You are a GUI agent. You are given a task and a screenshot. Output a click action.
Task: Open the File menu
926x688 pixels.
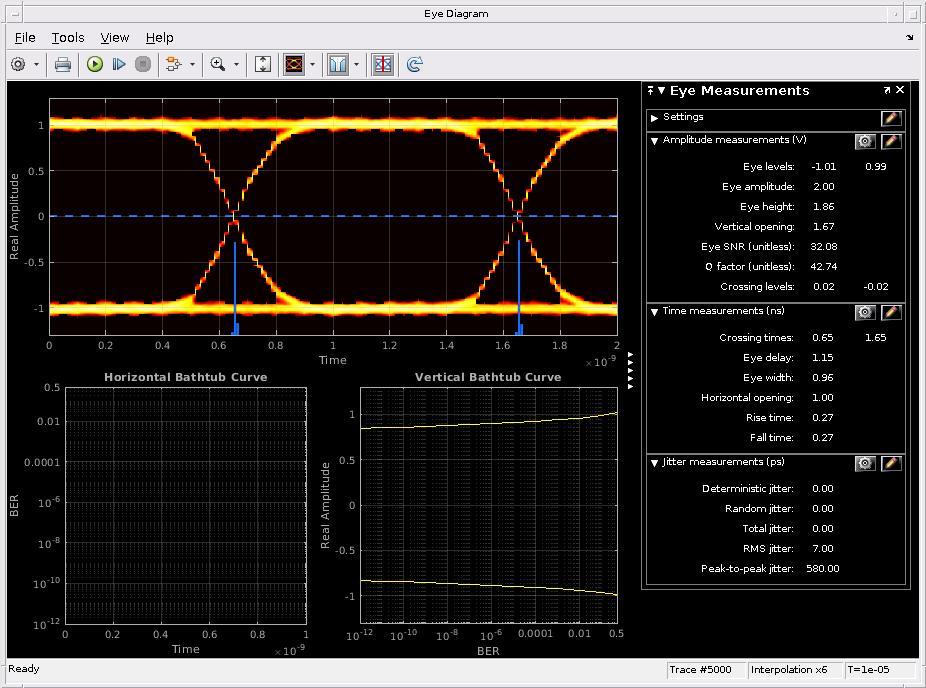(x=25, y=37)
